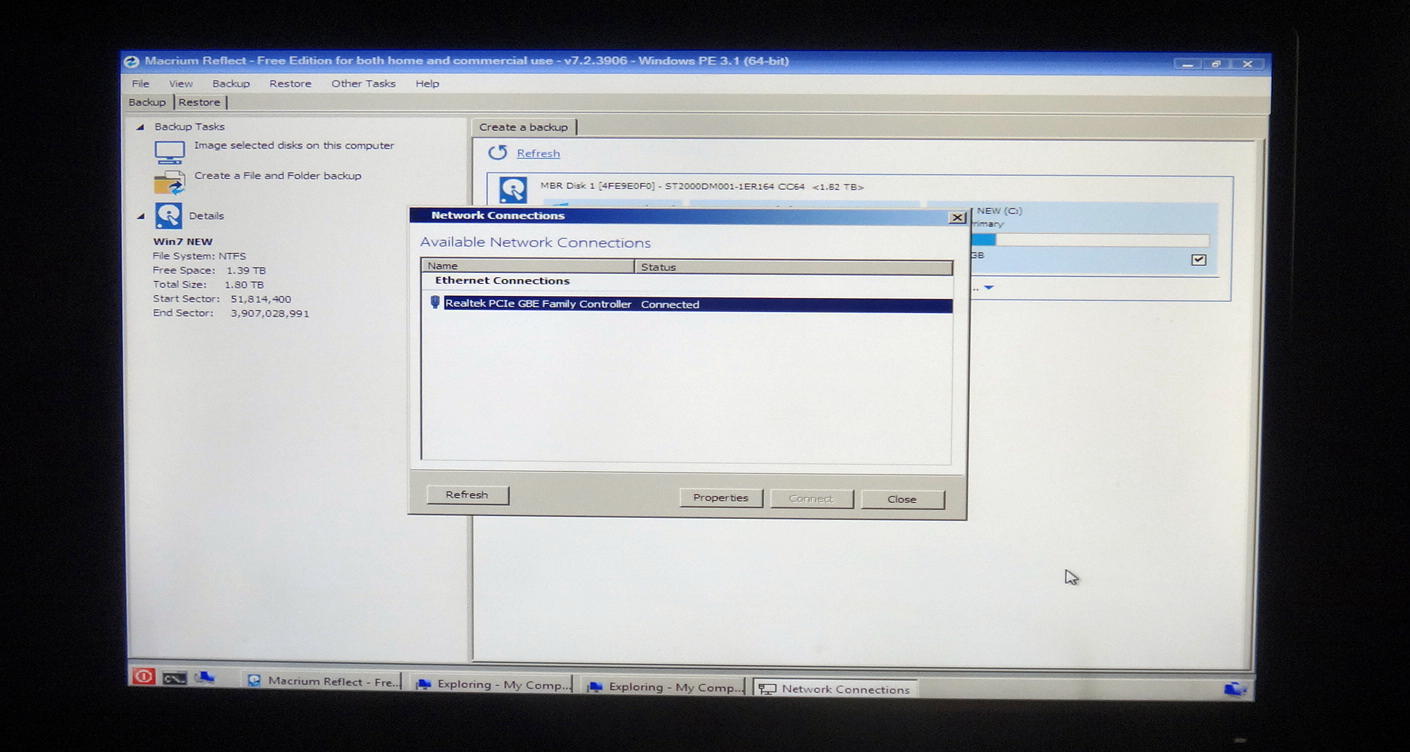Click the MBR Disk 1 ST2000DM001 label
The height and width of the screenshot is (752, 1410).
click(x=701, y=187)
